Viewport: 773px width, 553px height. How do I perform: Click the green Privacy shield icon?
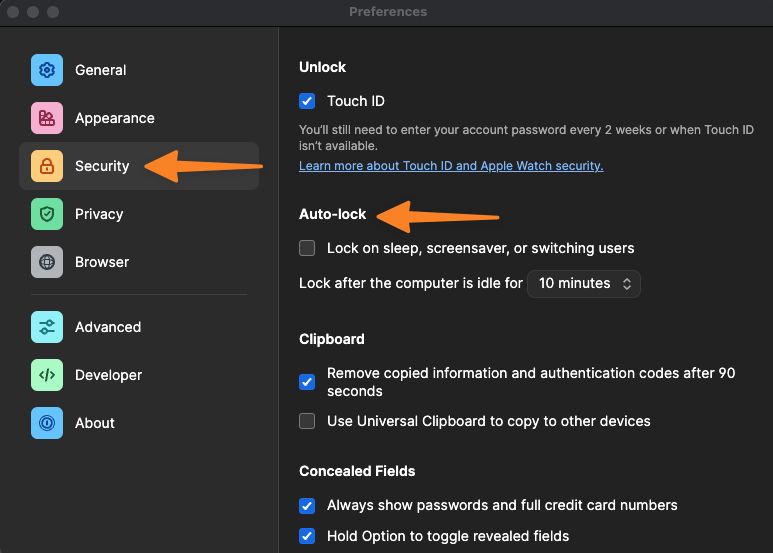coord(47,214)
